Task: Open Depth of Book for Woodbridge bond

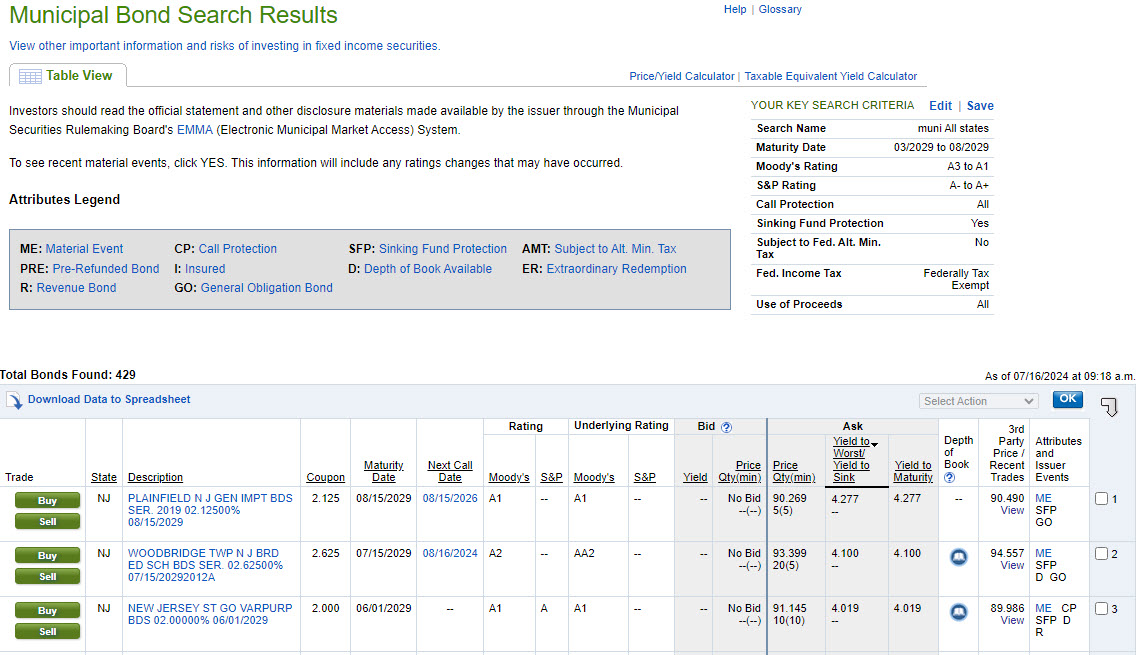Action: [958, 558]
